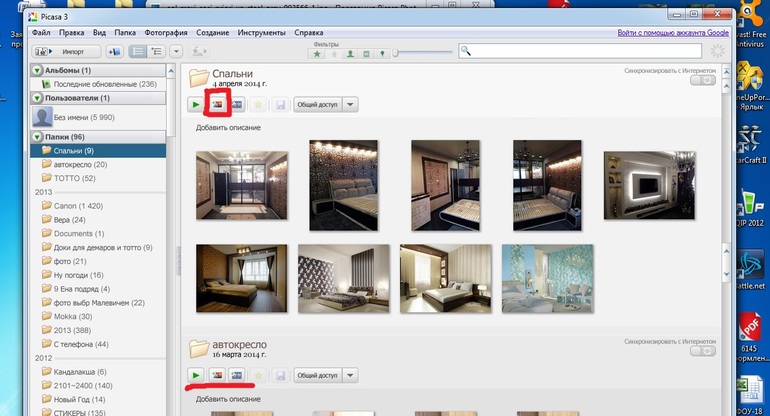Play slideshow for Спальни folder
770x416 pixels.
pyautogui.click(x=195, y=104)
